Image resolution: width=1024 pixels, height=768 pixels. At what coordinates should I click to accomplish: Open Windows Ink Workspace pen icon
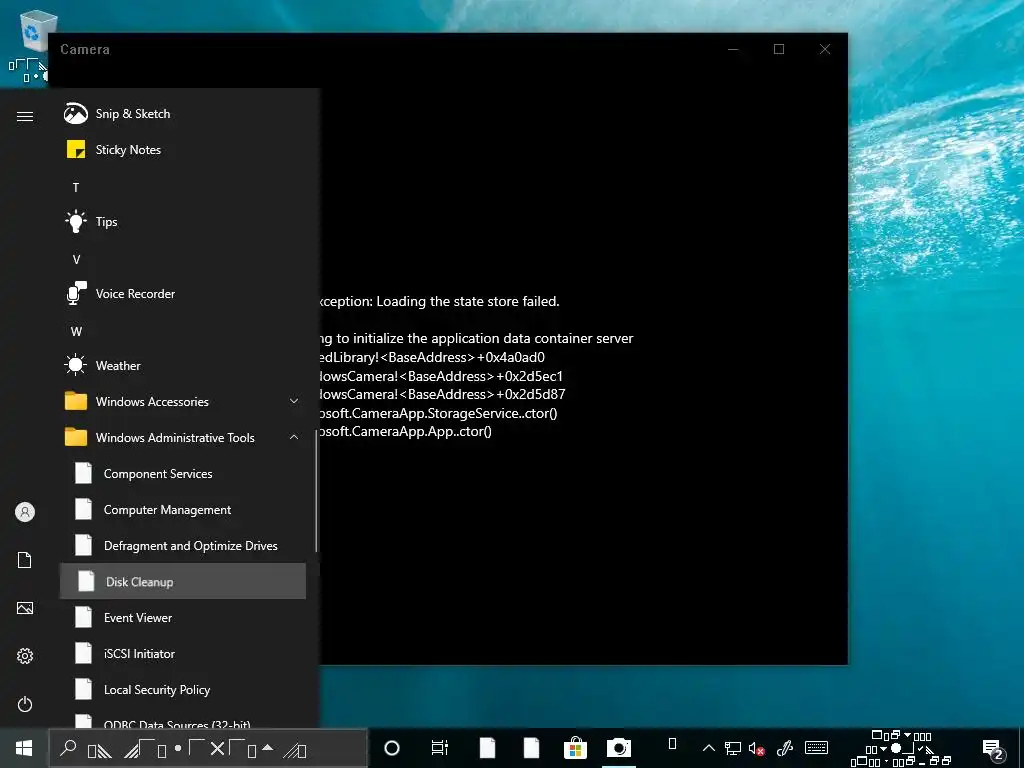[x=784, y=748]
